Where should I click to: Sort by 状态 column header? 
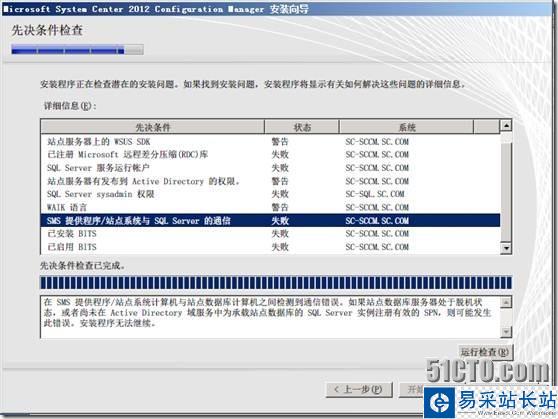(x=302, y=127)
